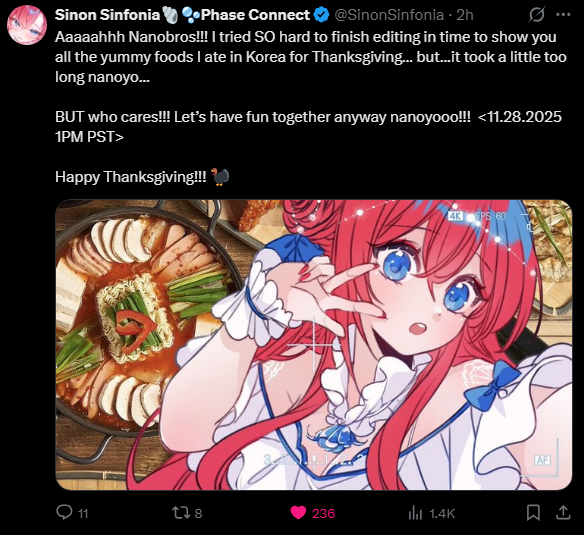
Task: Click the 236 likes count
Action: (x=323, y=514)
